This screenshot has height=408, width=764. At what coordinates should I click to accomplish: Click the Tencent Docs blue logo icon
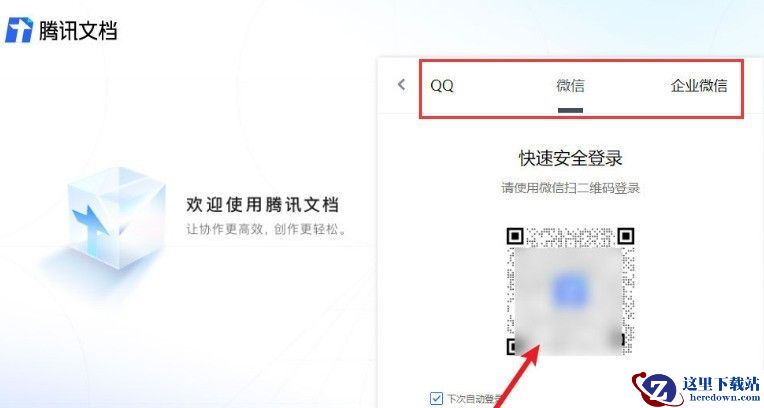point(19,30)
